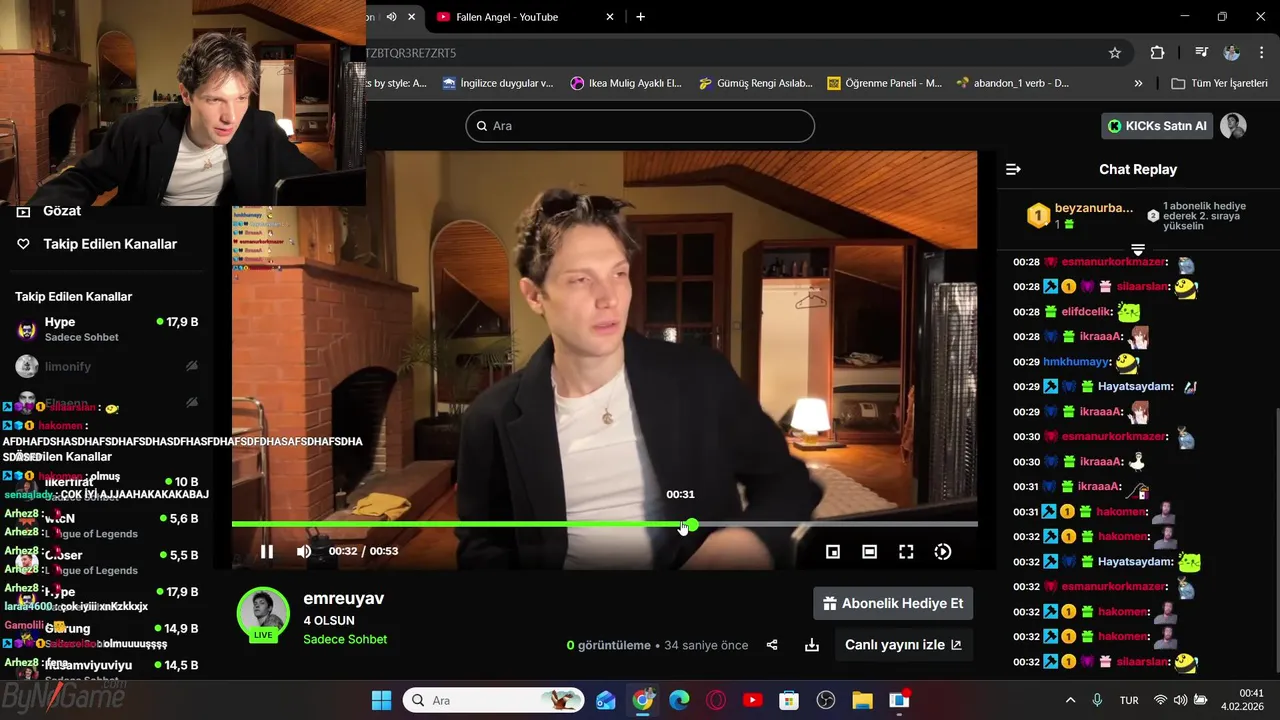Click the download clip icon
Screen dimensions: 1280x720
(x=812, y=645)
